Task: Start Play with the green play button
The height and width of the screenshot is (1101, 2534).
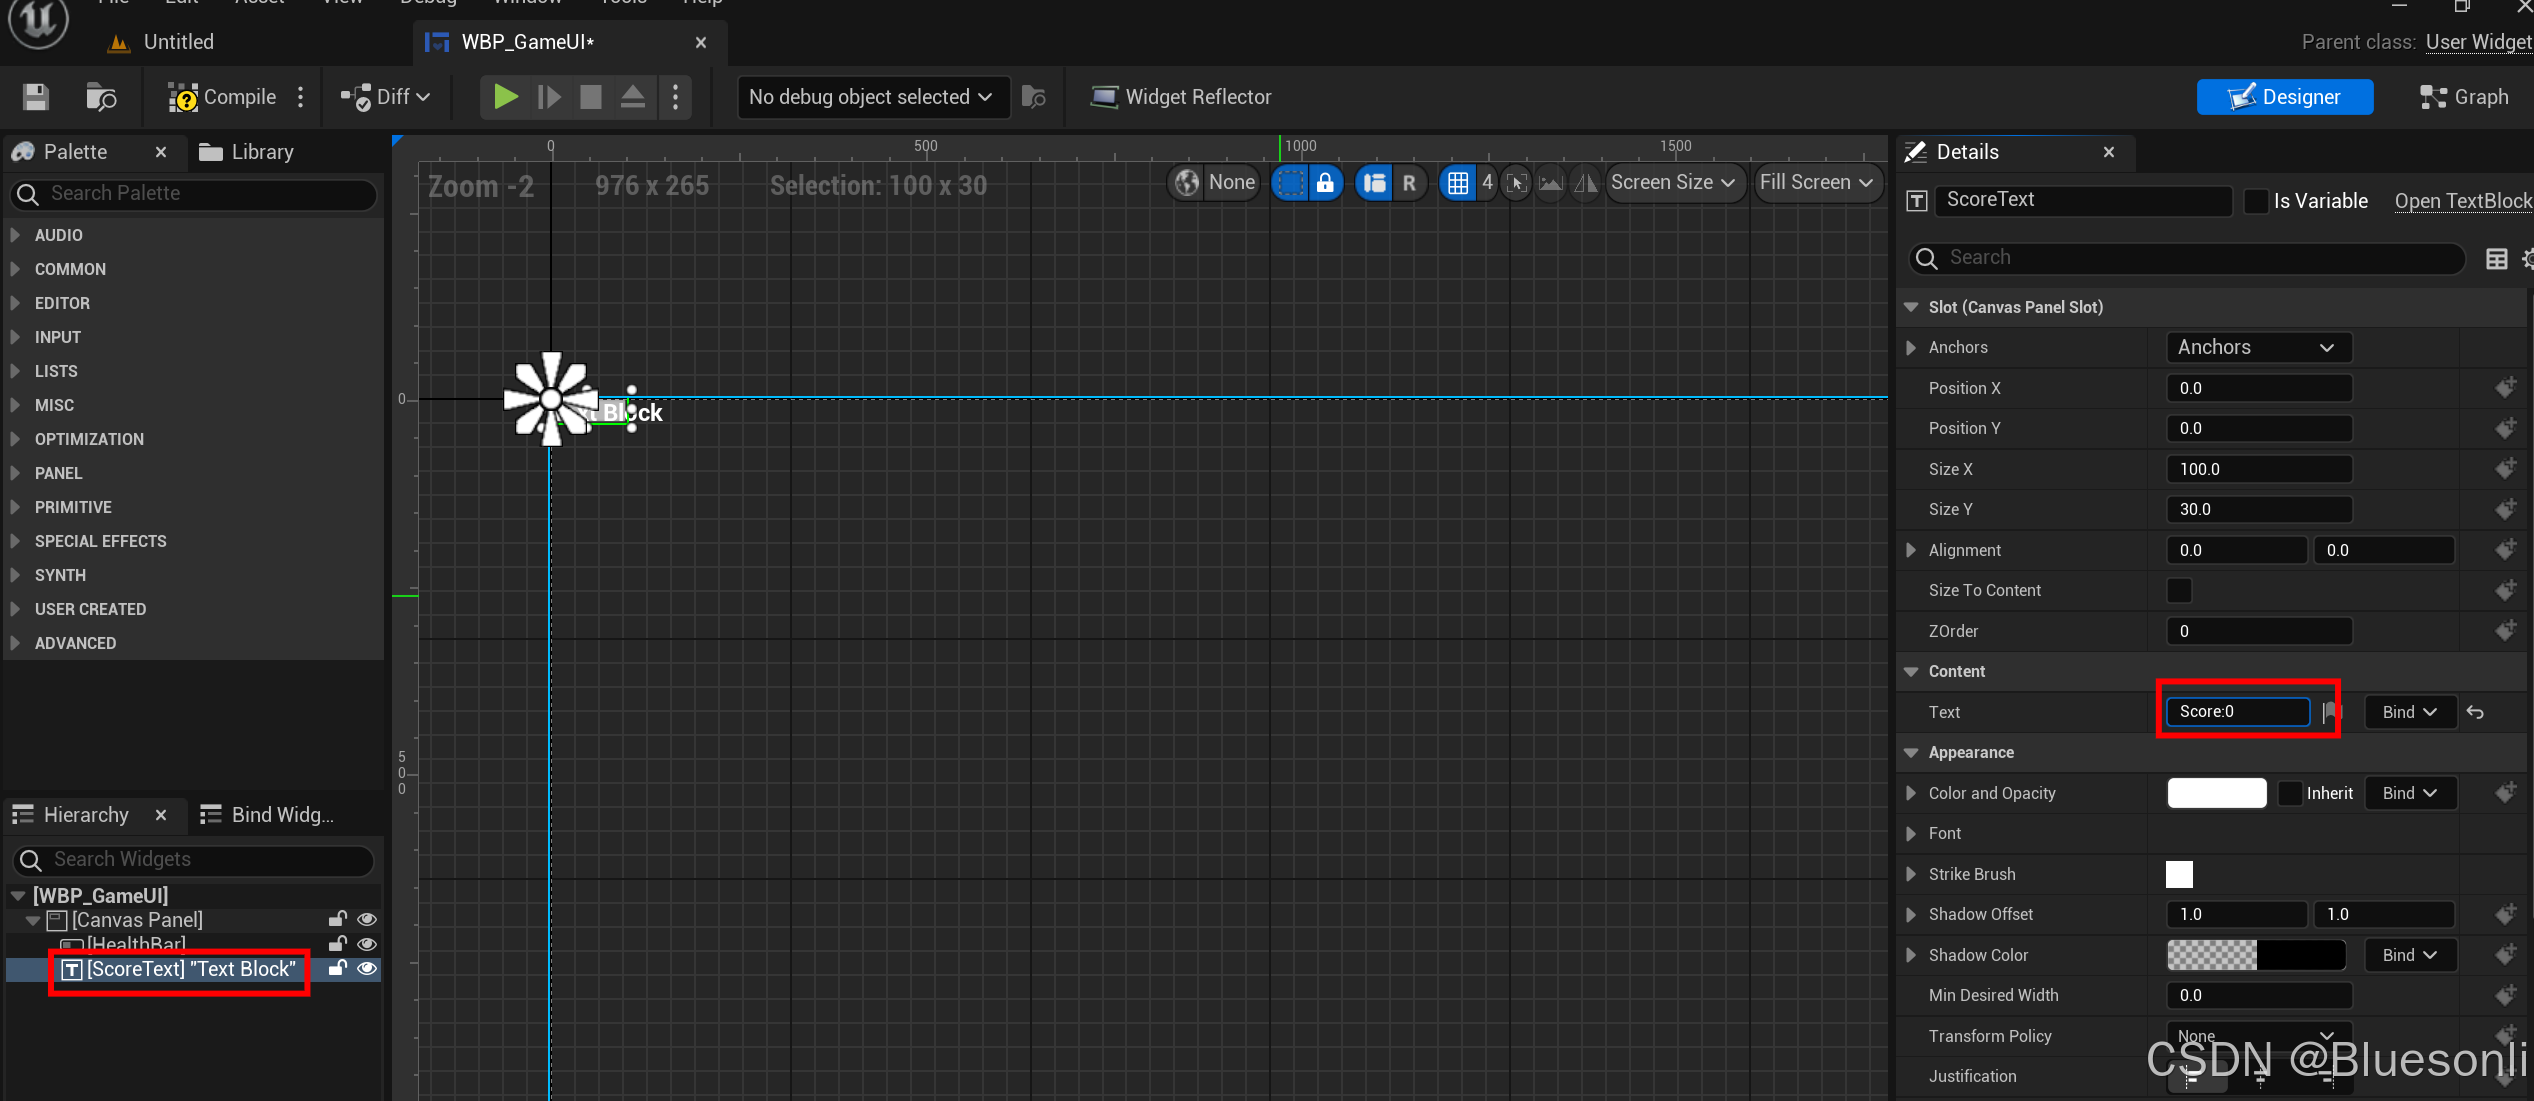Action: (x=506, y=97)
